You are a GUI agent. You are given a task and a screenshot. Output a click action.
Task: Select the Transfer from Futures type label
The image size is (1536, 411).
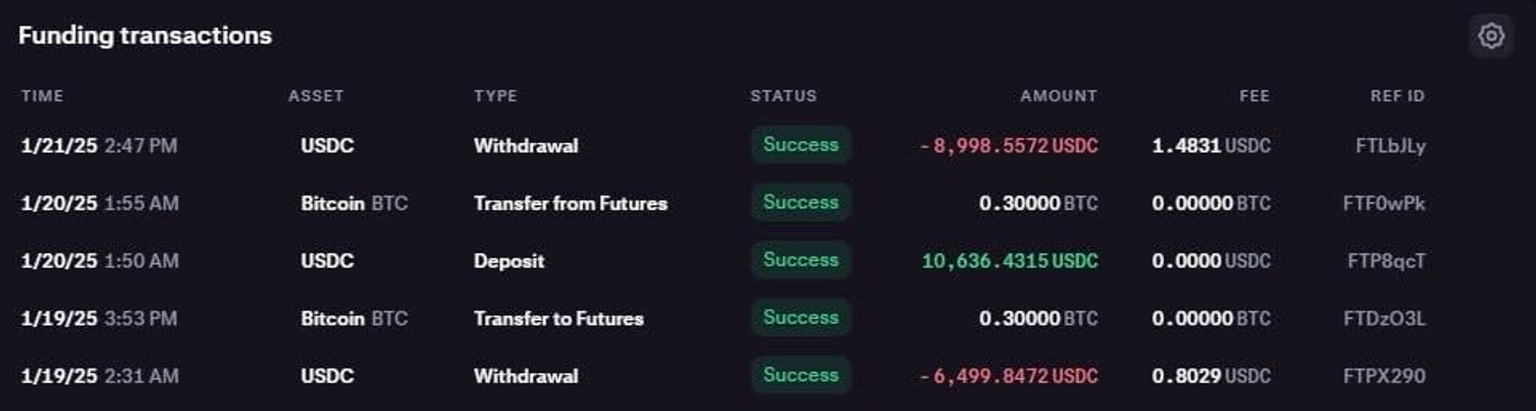pos(570,204)
